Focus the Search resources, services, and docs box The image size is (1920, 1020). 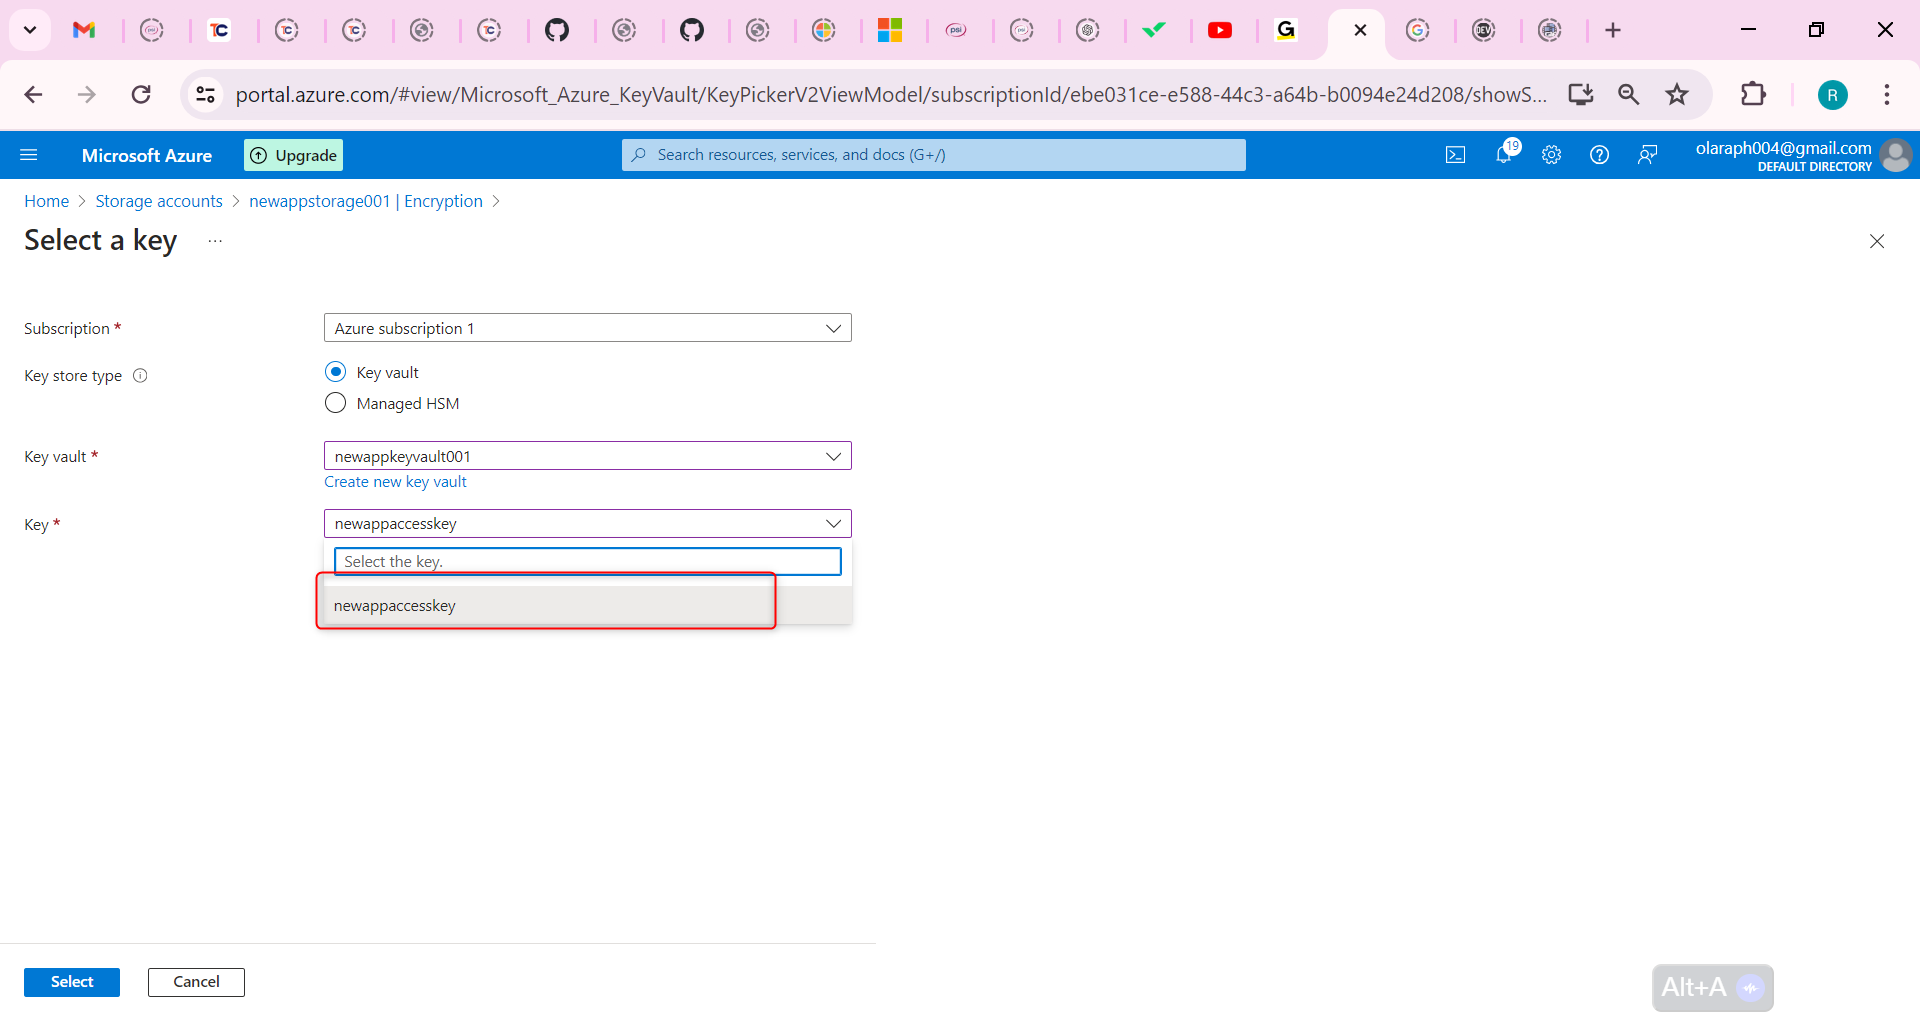click(x=934, y=155)
